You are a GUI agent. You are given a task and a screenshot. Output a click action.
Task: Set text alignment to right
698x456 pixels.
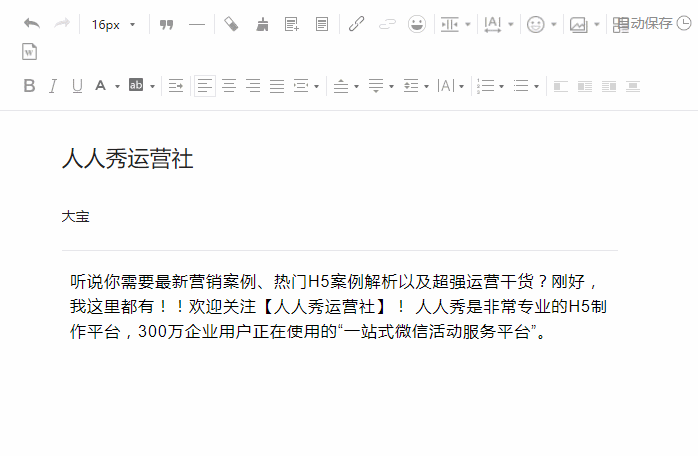[x=253, y=86]
